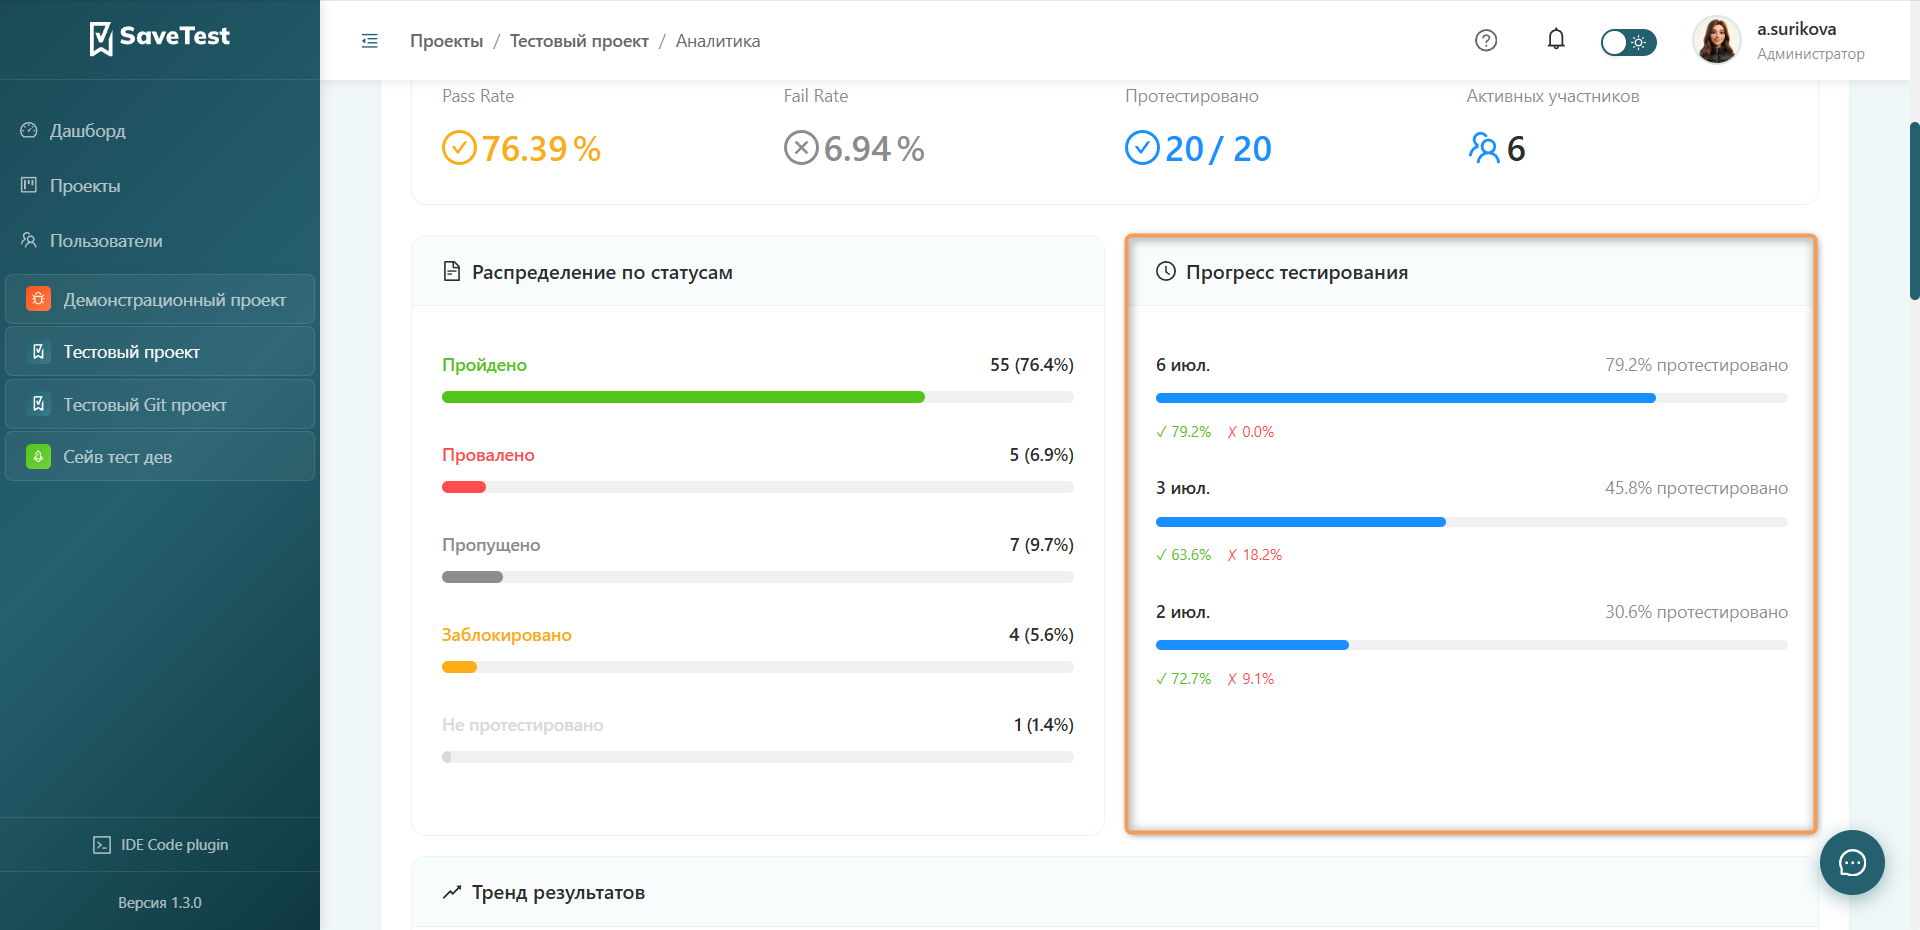The width and height of the screenshot is (1920, 930).
Task: Select Демонстрационный проект in sidebar
Action: coord(160,299)
